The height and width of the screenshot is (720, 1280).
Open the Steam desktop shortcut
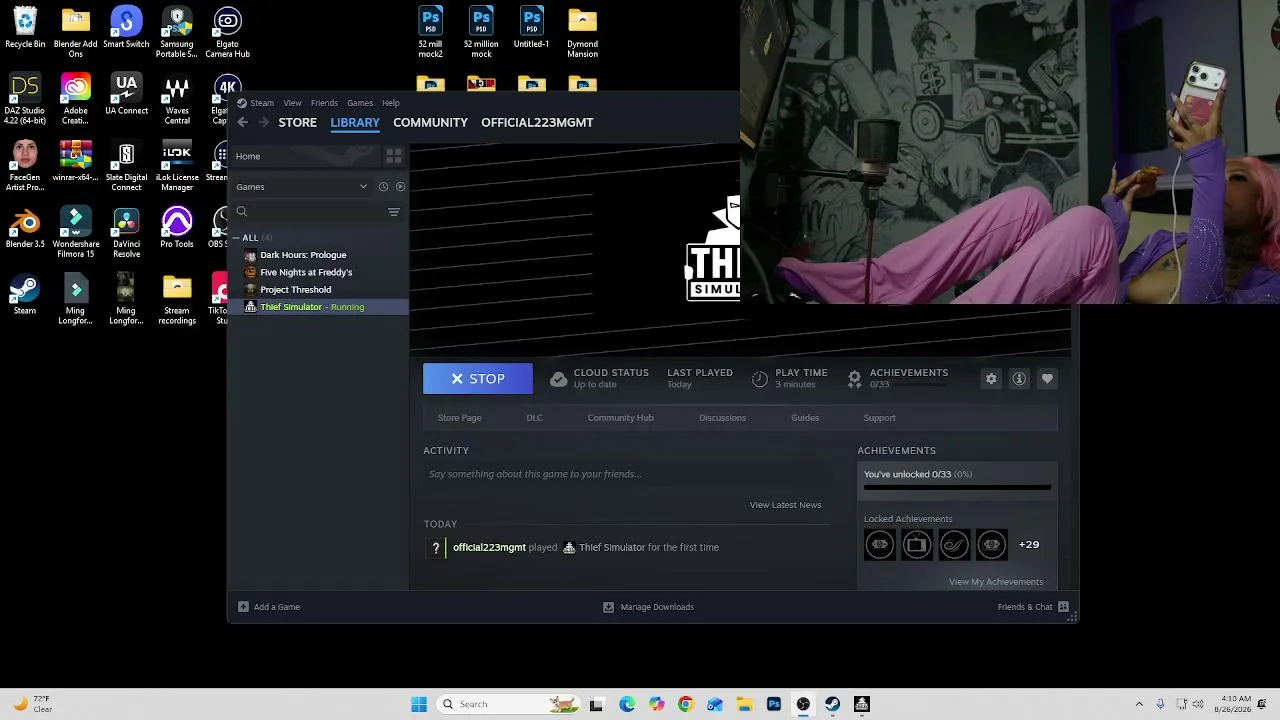pyautogui.click(x=25, y=296)
